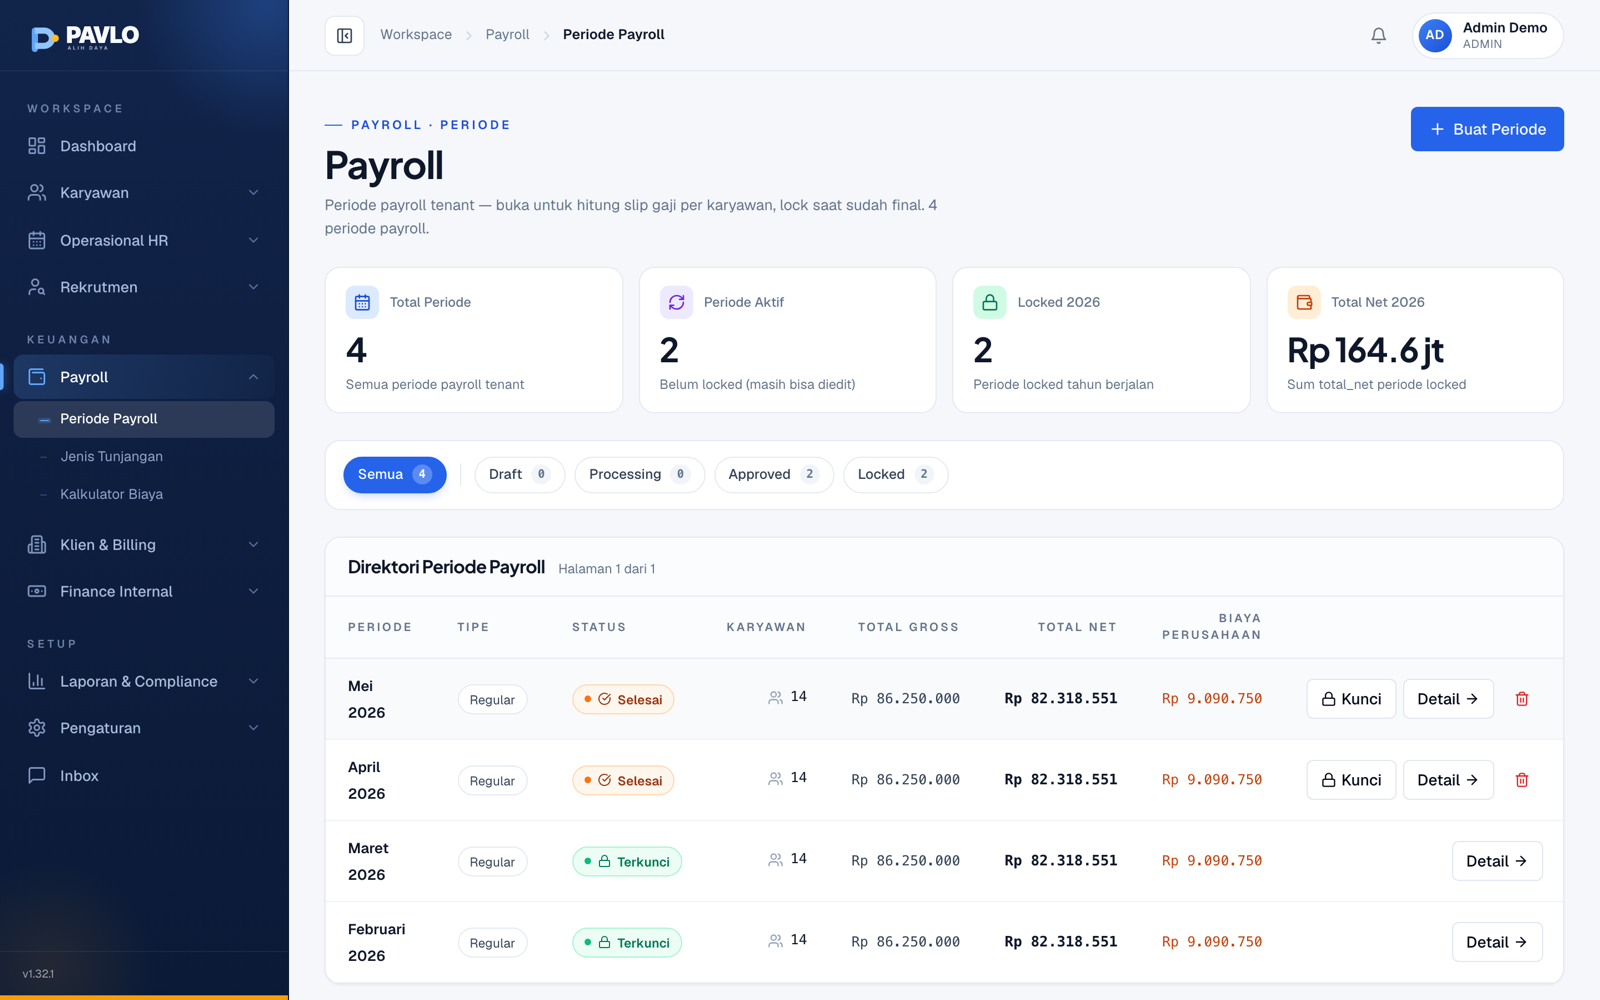The height and width of the screenshot is (1000, 1600).
Task: Expand the Rekrutmen chevron
Action: [253, 287]
